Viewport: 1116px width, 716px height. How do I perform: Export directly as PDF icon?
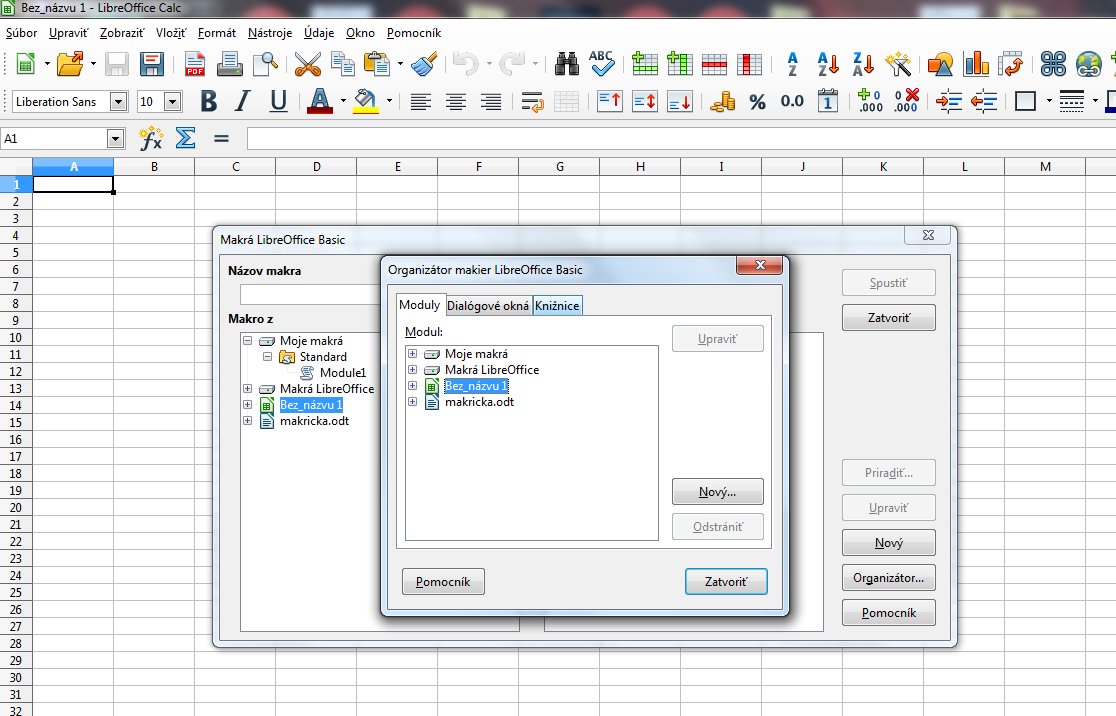point(194,64)
